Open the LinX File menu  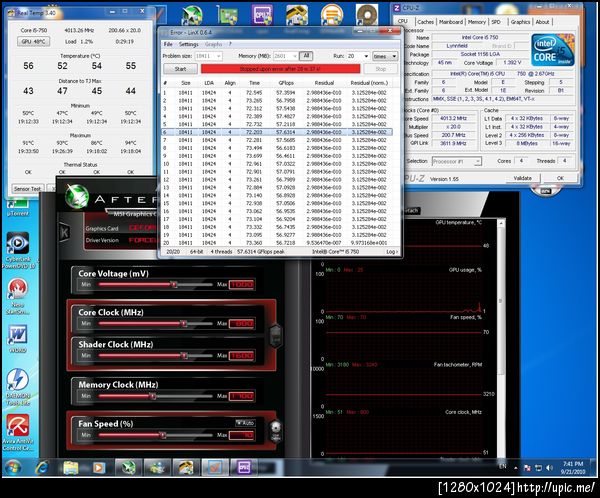click(x=168, y=44)
